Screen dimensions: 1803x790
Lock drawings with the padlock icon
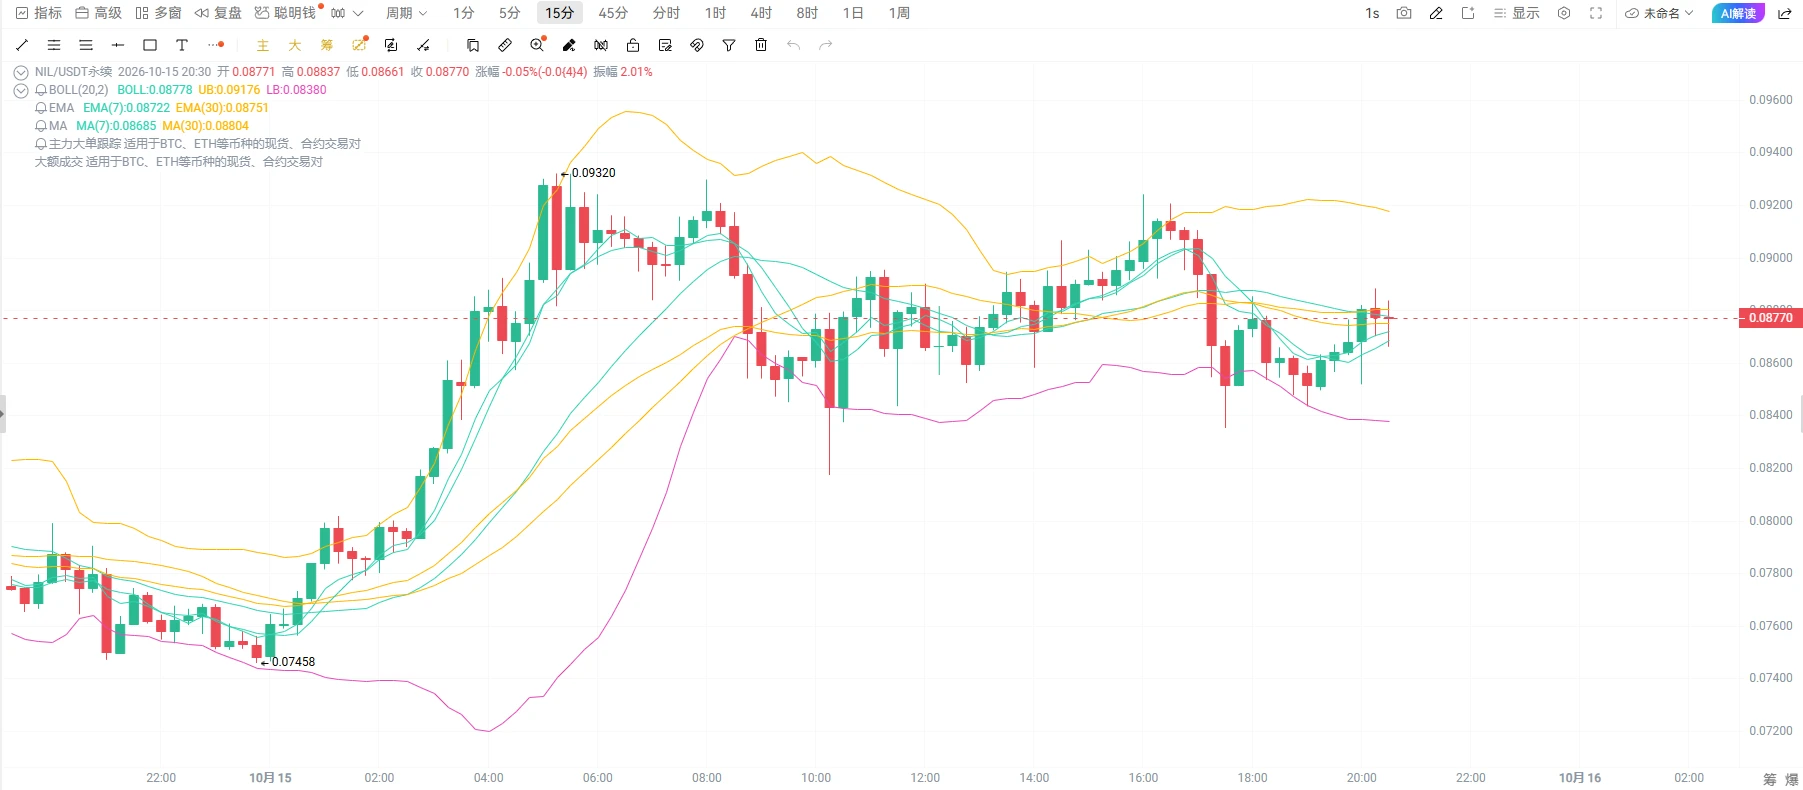click(x=633, y=45)
